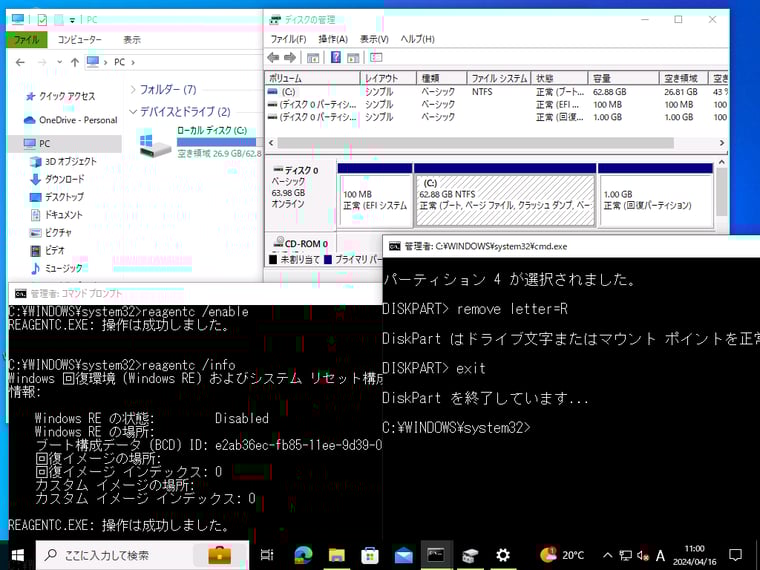The width and height of the screenshot is (760, 570).
Task: Sort by 種類 column header
Action: (x=441, y=78)
